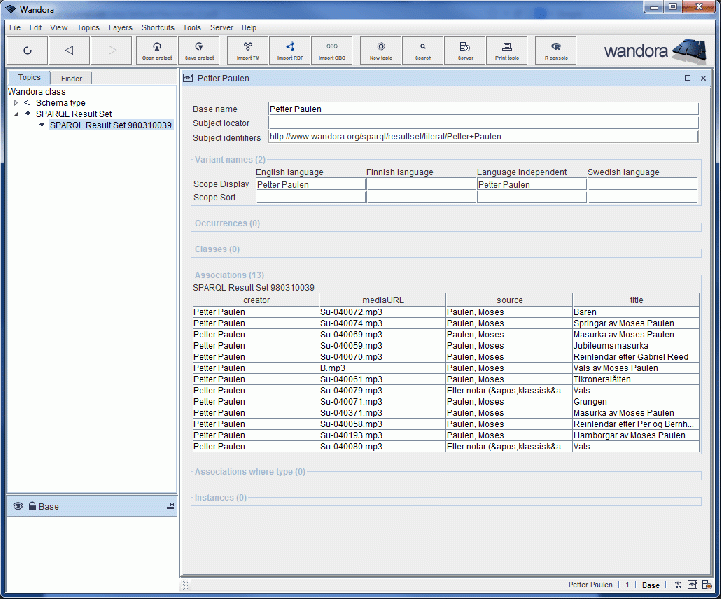721x599 pixels.
Task: Sort by the mediaURL column header
Action: [x=382, y=299]
